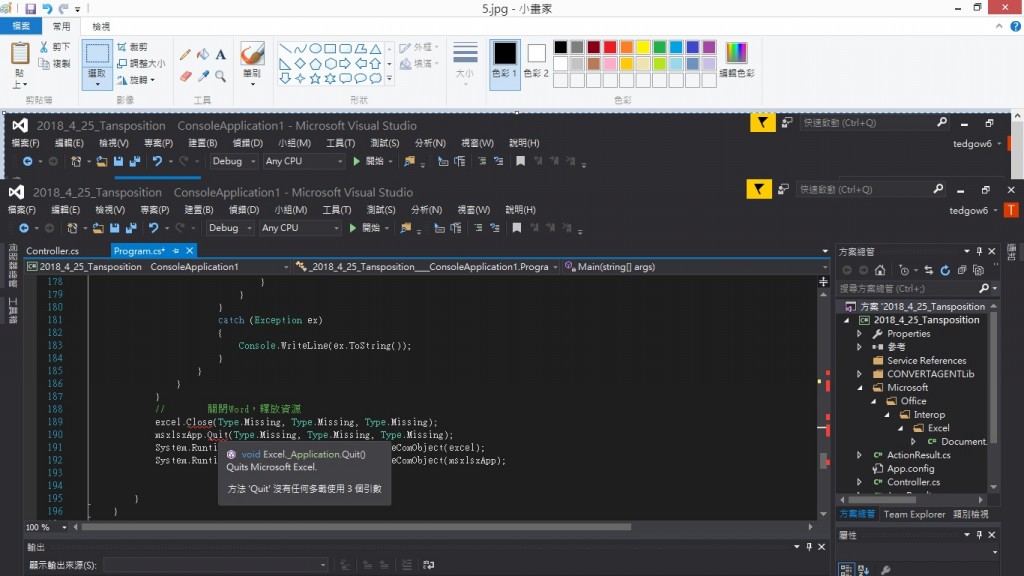
Task: Click bookmark icon in lower Visual Studio toolbar
Action: (x=517, y=228)
